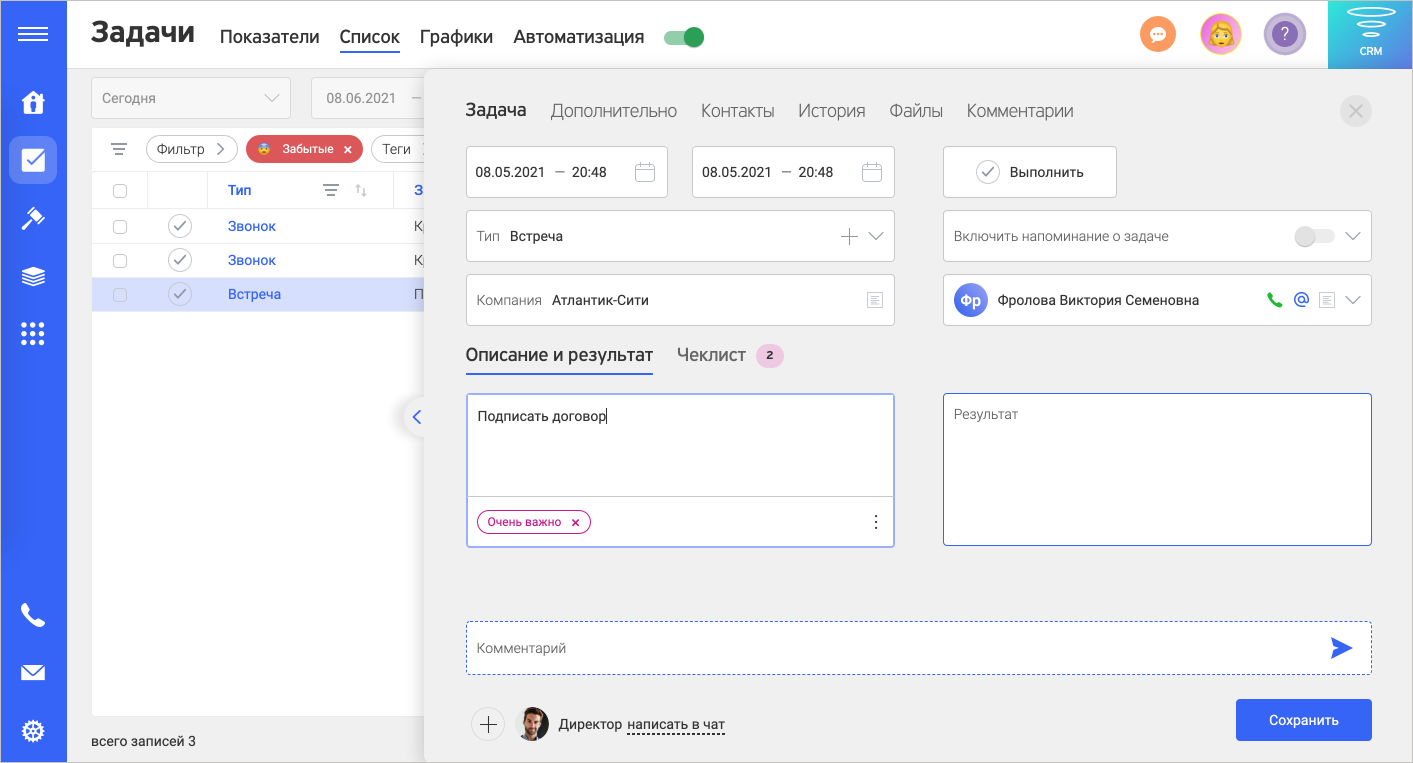Disable the green toggle near Автоматизация
Screen dimensions: 1413x763
coord(683,35)
